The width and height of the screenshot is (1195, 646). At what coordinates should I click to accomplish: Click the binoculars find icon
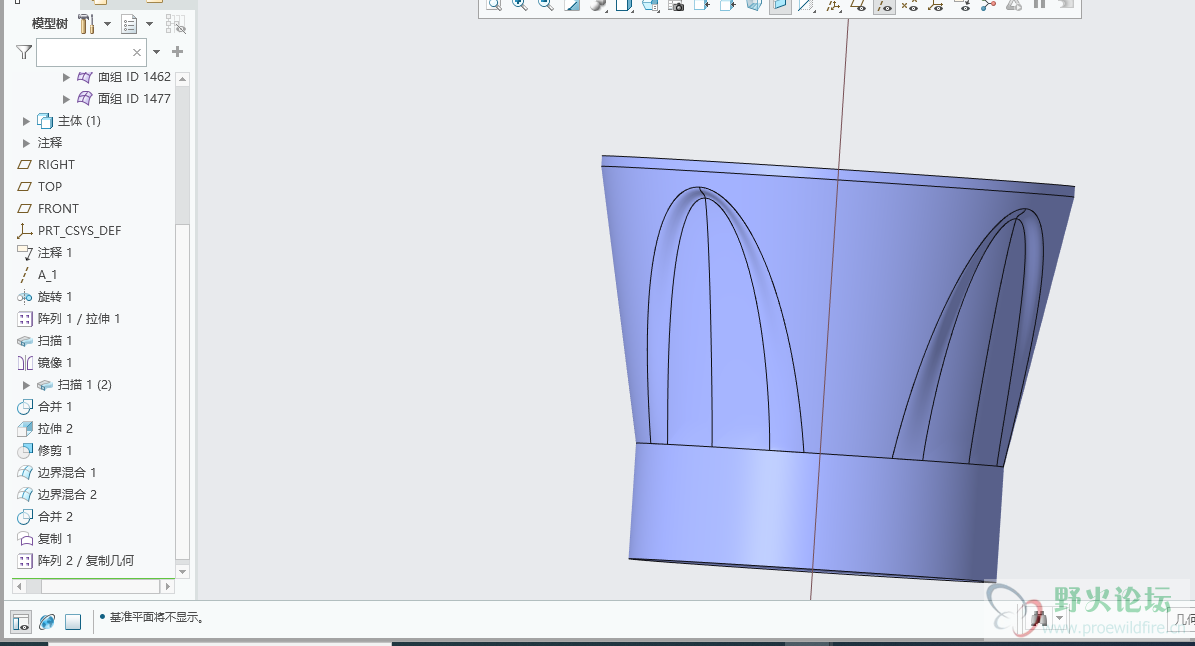click(x=1040, y=619)
